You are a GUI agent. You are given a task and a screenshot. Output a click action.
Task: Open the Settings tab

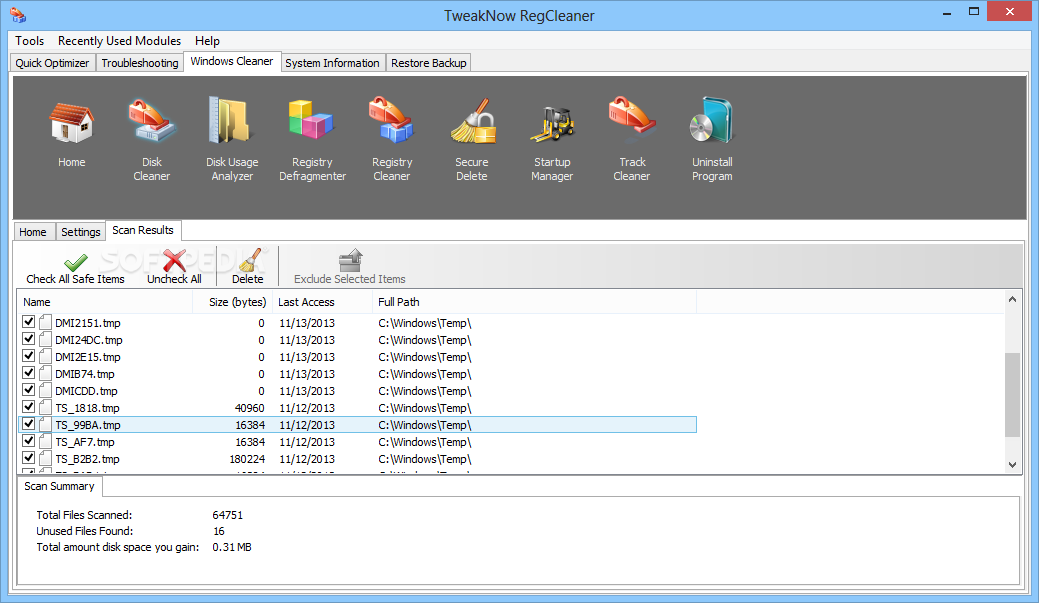[x=81, y=232]
